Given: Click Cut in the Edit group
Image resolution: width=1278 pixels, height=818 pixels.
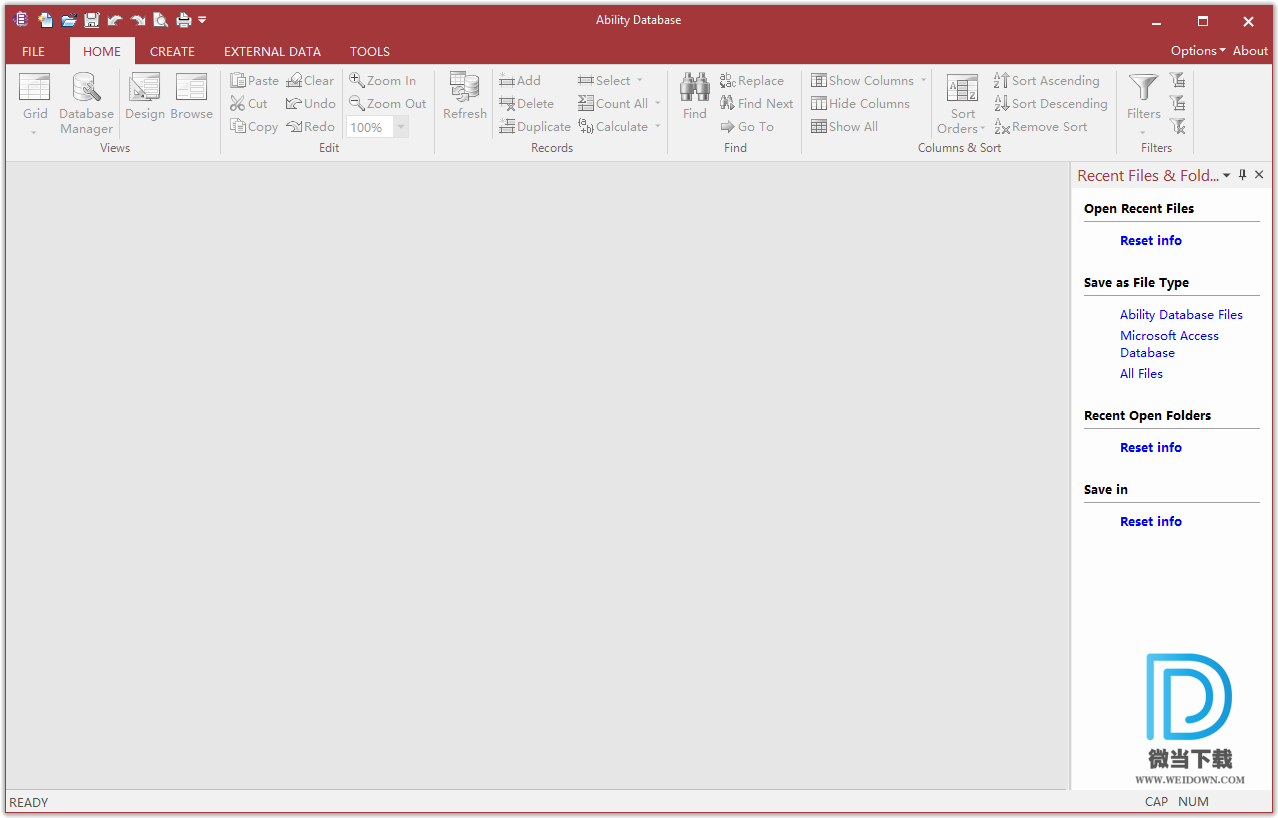Looking at the screenshot, I should (x=249, y=104).
